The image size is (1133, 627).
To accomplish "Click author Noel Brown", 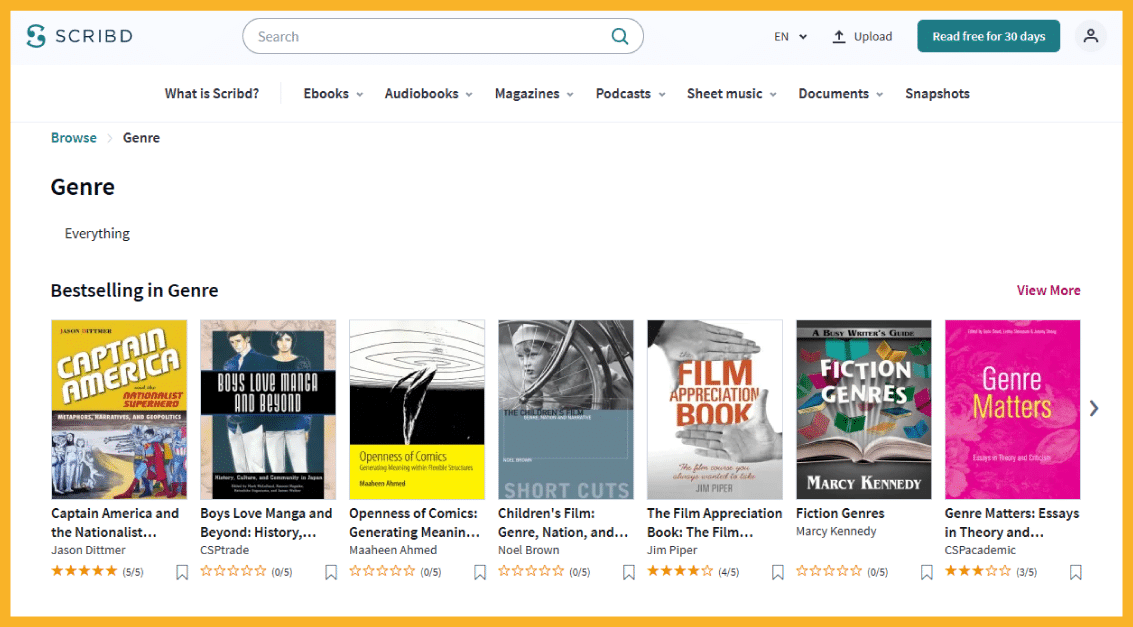I will (x=528, y=550).
